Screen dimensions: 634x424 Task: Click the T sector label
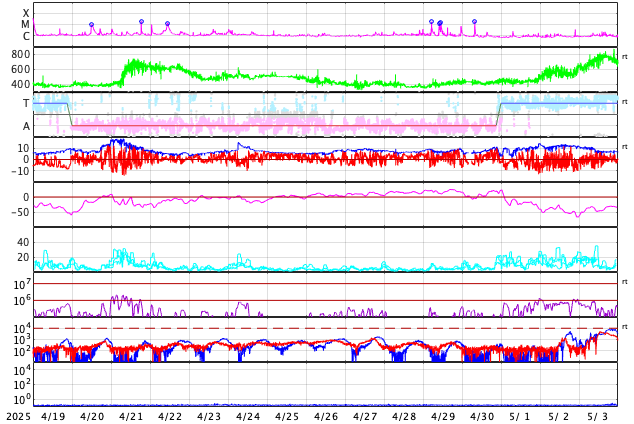tap(26, 103)
